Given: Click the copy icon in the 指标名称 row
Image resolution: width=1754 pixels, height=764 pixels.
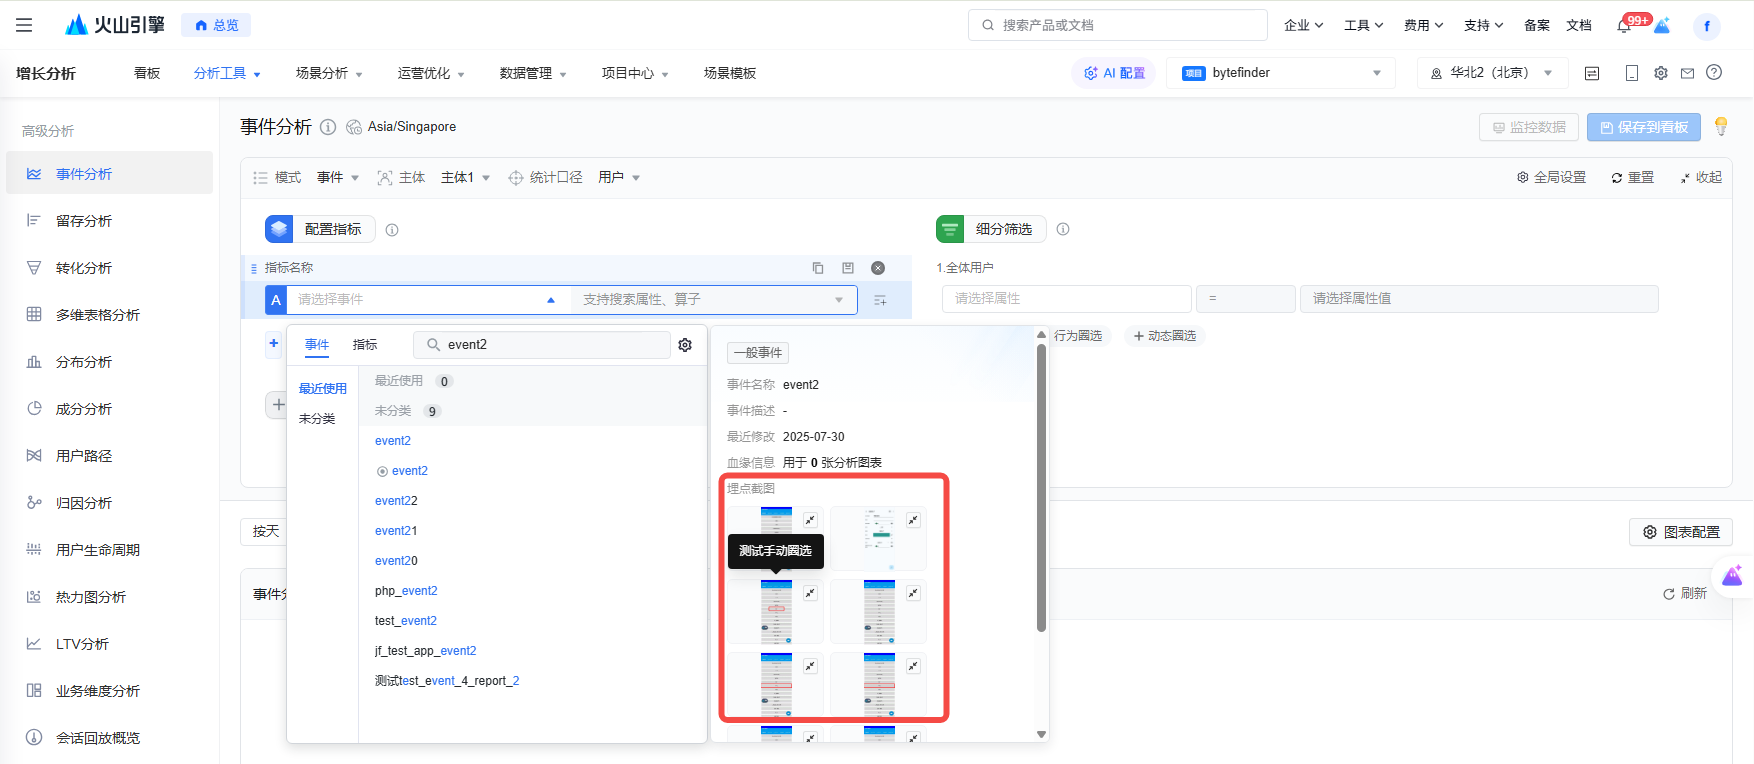Looking at the screenshot, I should pyautogui.click(x=818, y=268).
